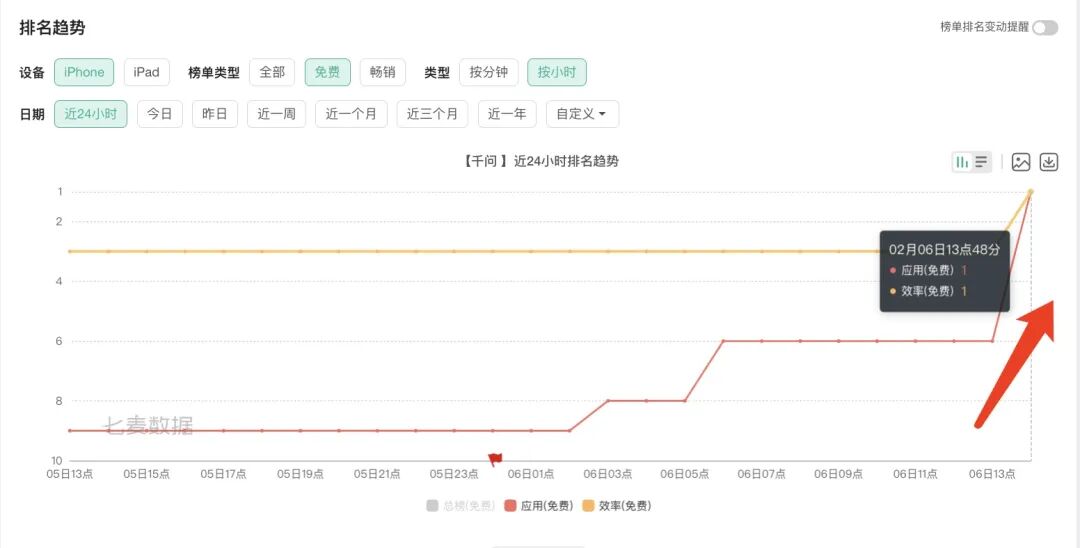Image resolution: width=1080 pixels, height=548 pixels.
Task: Hide the 效率(免费) legend series
Action: click(x=616, y=506)
